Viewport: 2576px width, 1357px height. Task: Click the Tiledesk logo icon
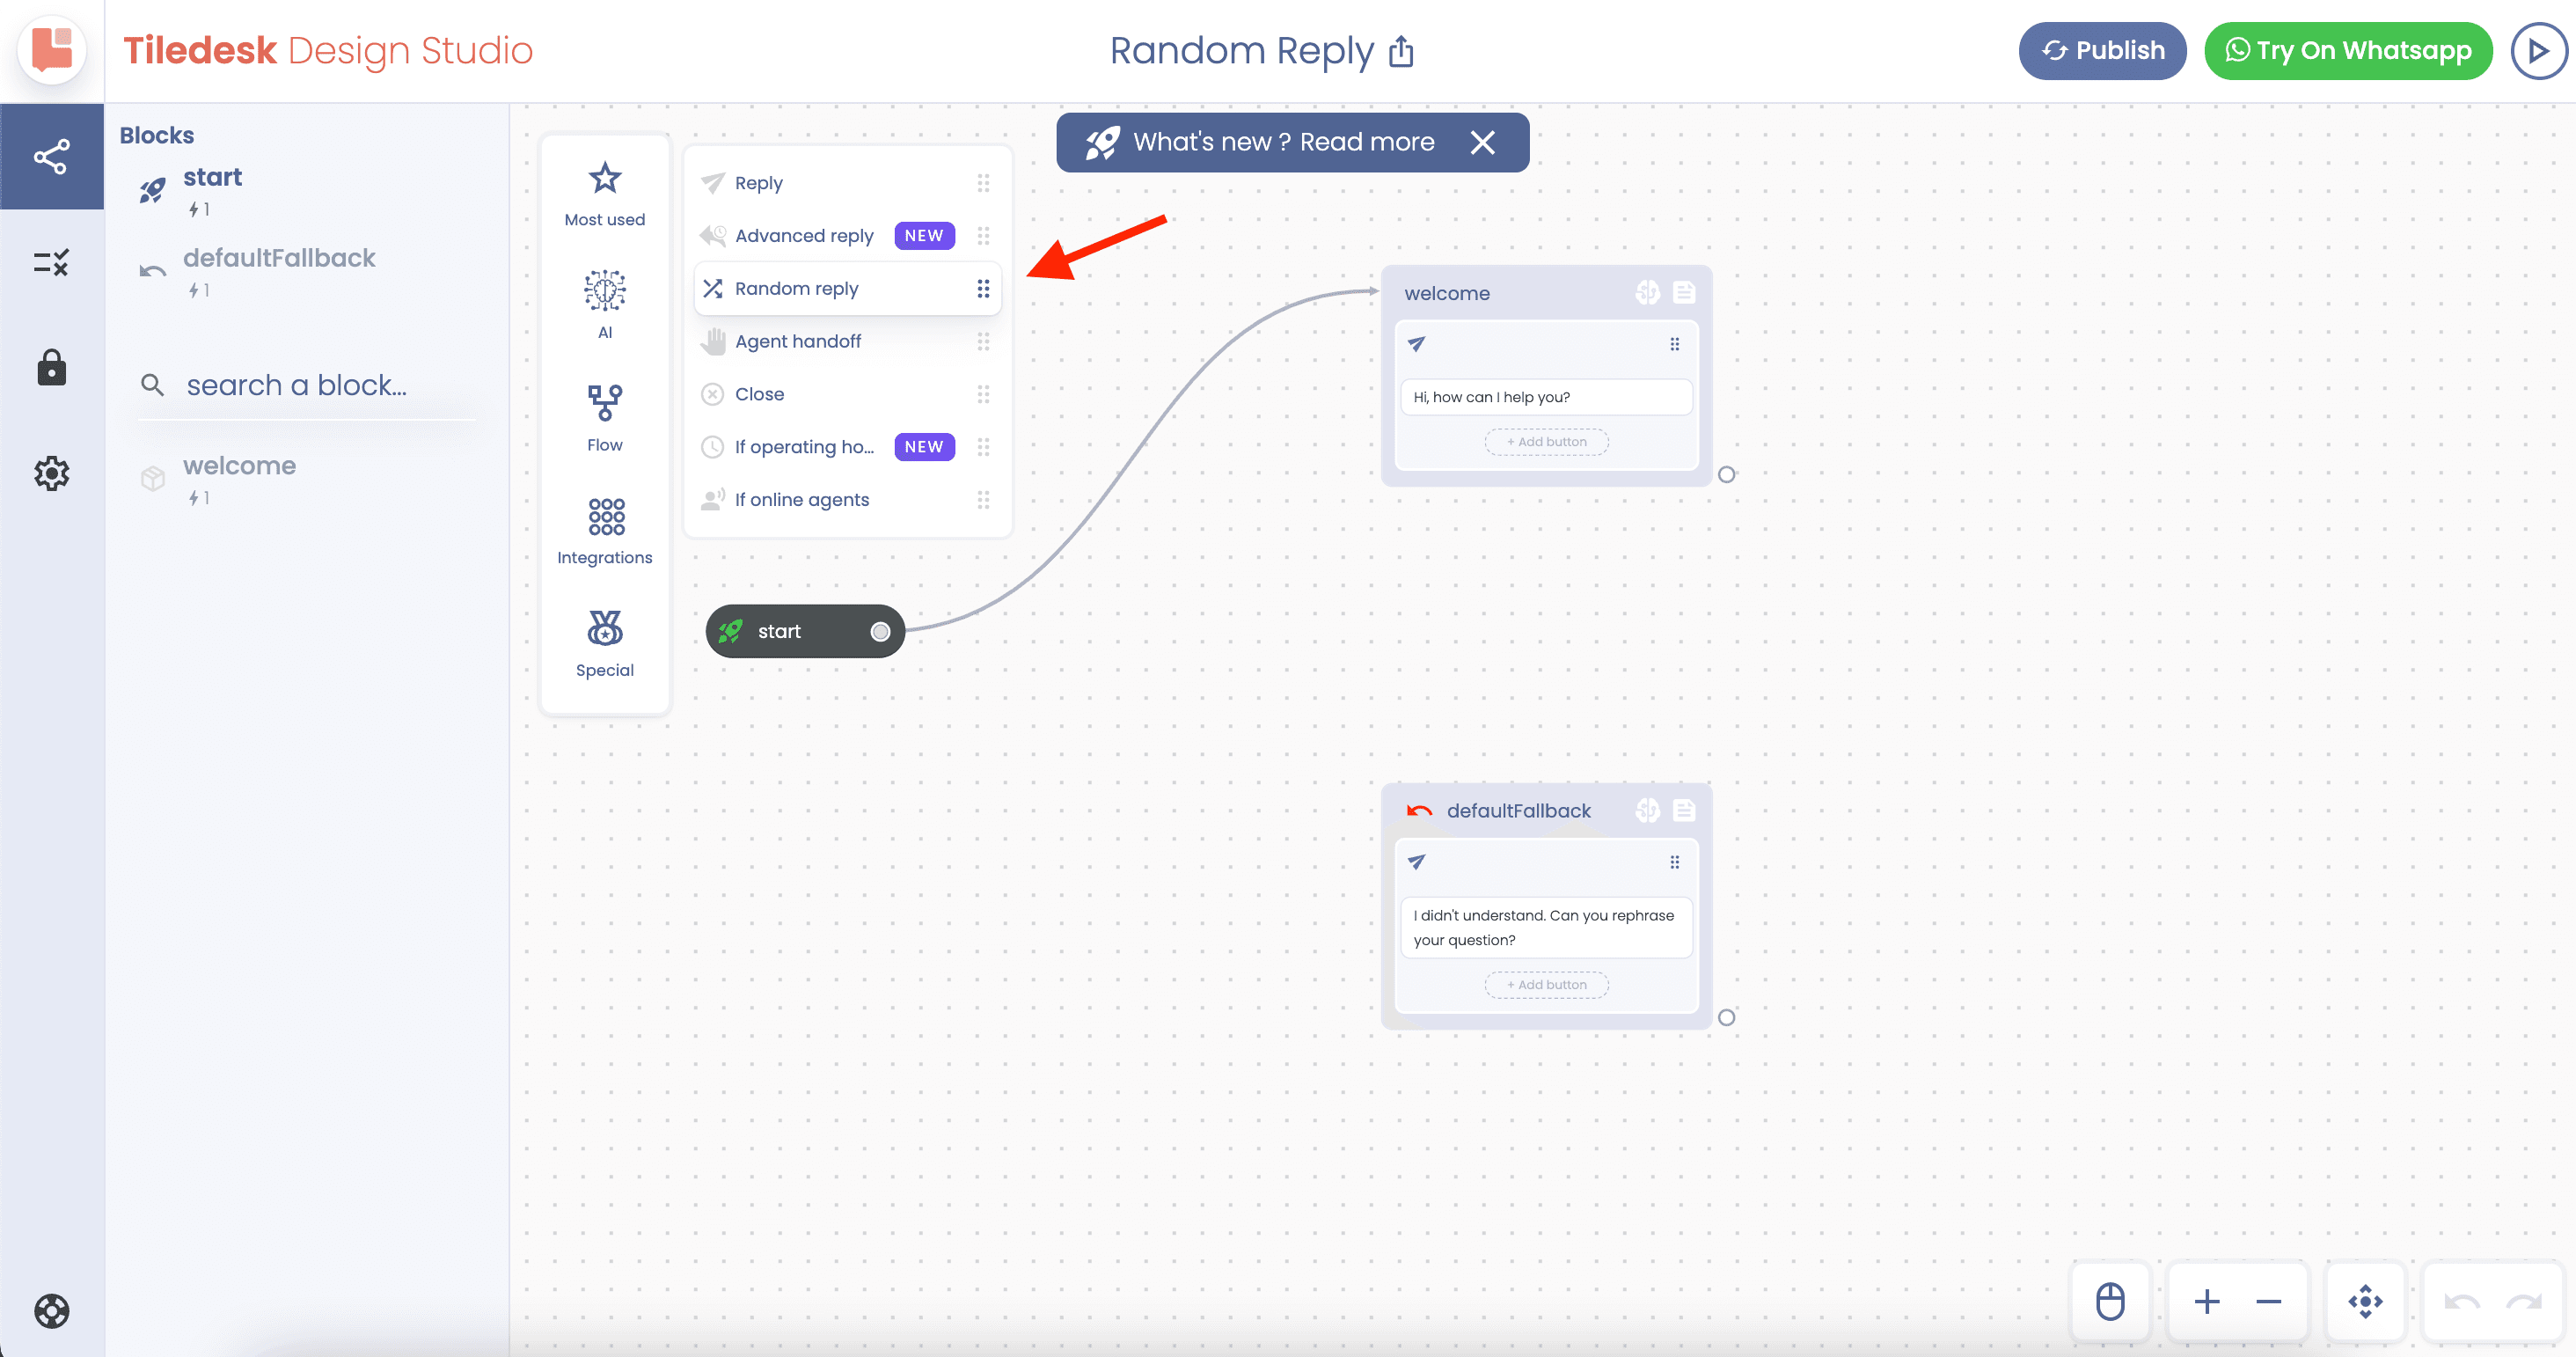(x=52, y=50)
